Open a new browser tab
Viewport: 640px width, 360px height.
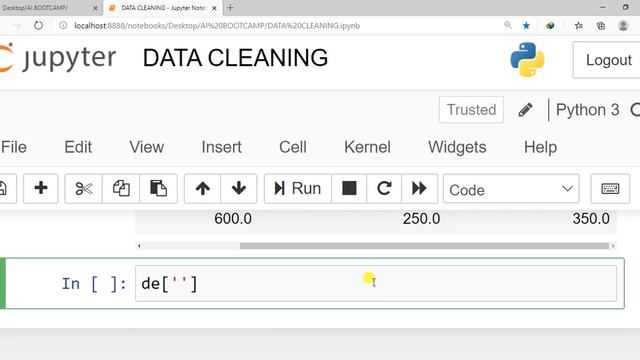[x=230, y=7]
